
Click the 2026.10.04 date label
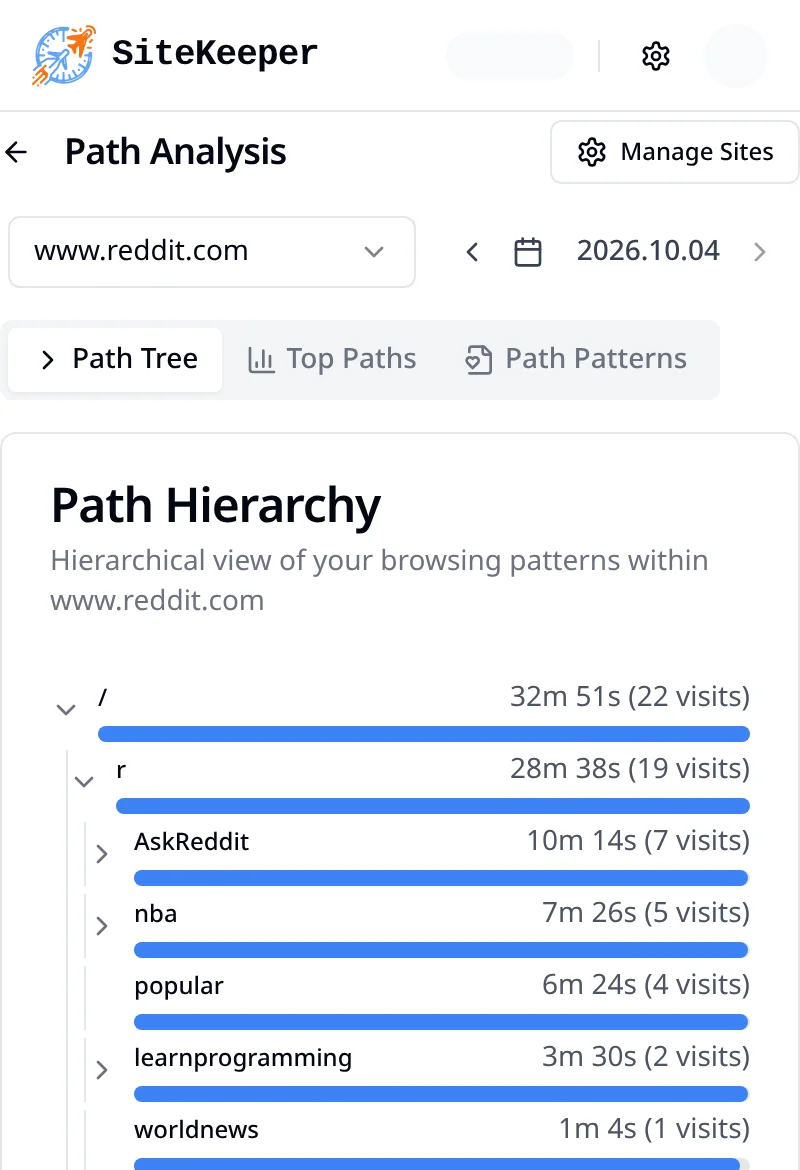pyautogui.click(x=648, y=251)
